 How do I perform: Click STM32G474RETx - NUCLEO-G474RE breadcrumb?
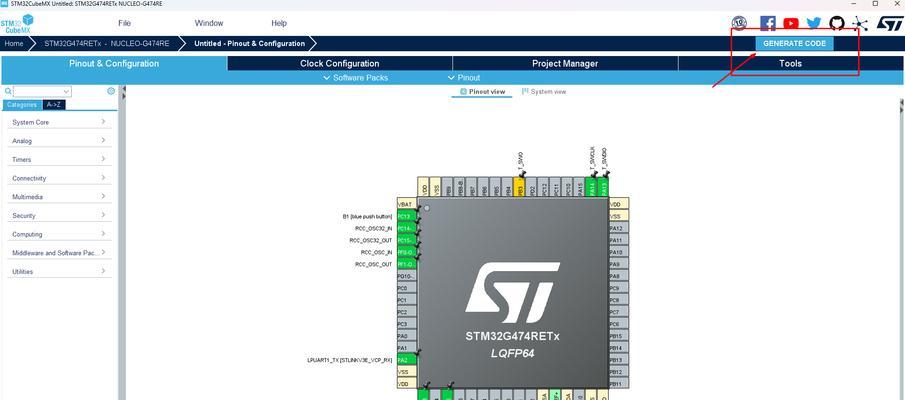click(107, 43)
